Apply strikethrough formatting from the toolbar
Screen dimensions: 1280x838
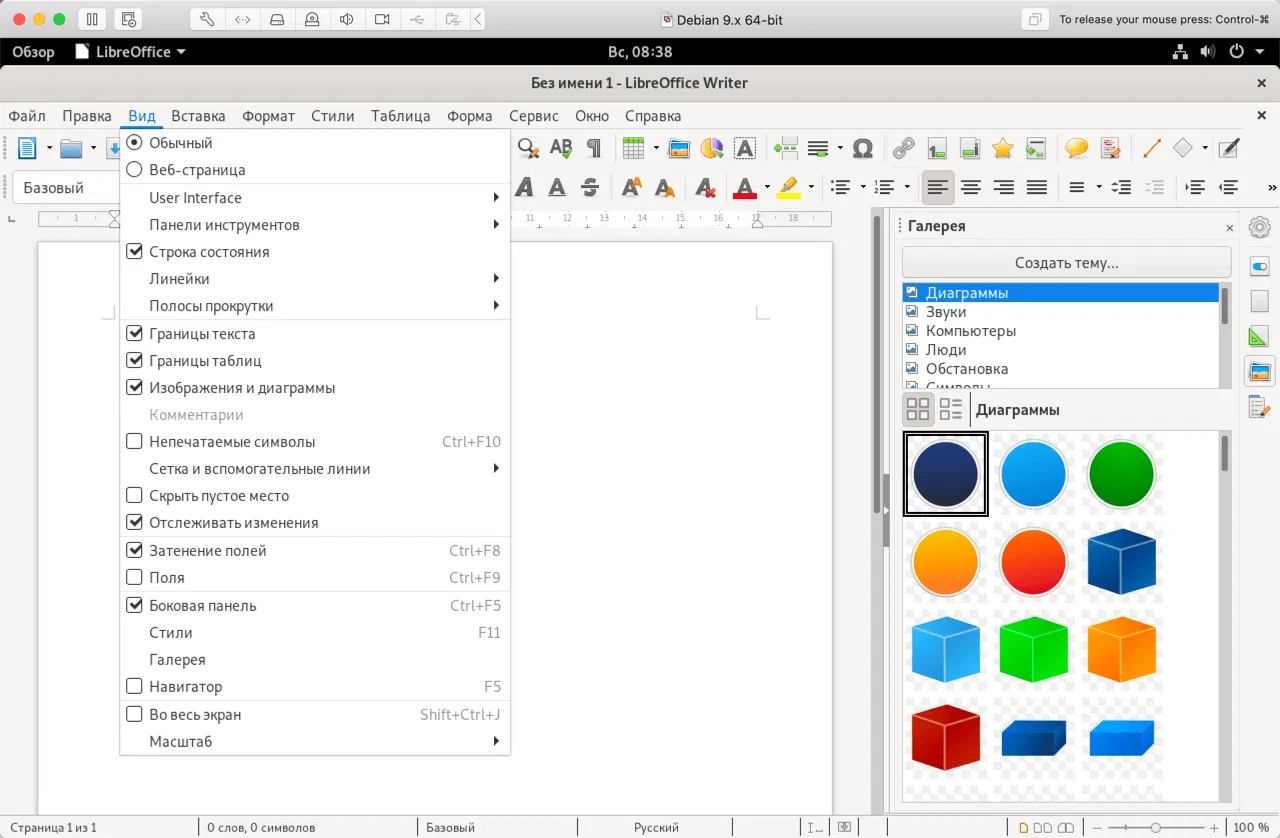pyautogui.click(x=590, y=187)
